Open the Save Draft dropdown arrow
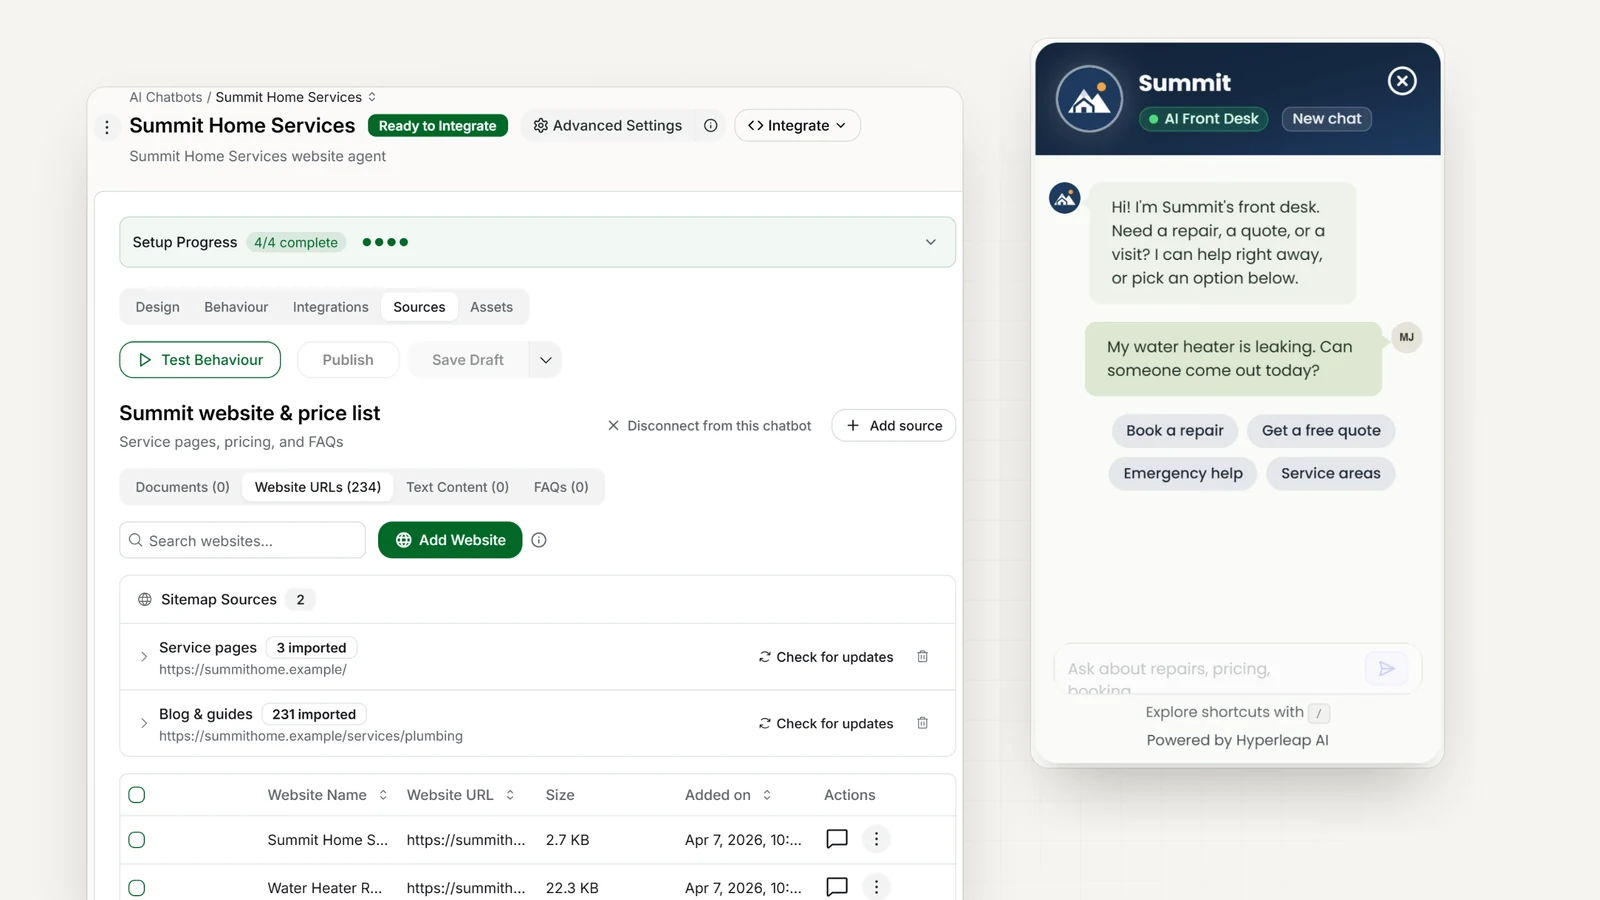The width and height of the screenshot is (1600, 900). click(x=545, y=360)
